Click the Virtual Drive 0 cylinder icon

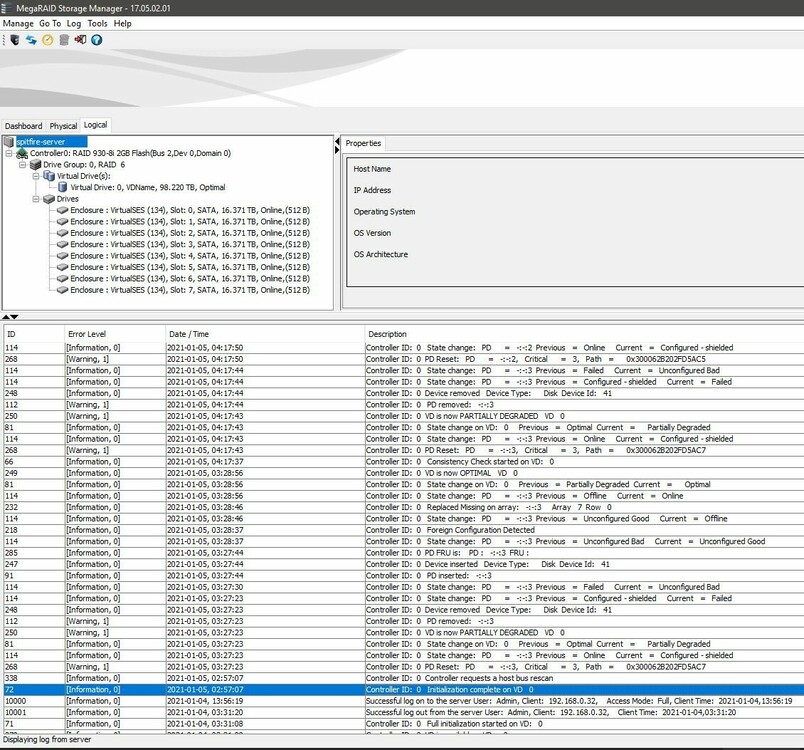coord(62,187)
